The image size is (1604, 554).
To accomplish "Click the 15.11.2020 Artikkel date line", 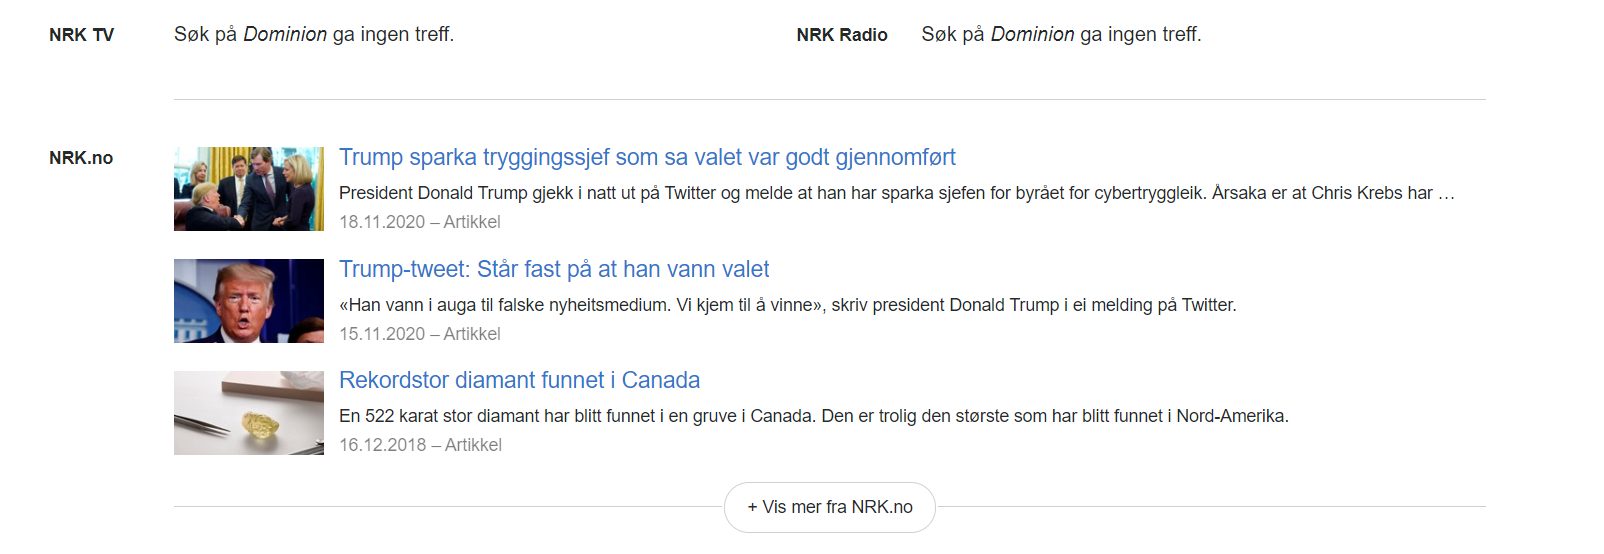I will pyautogui.click(x=419, y=334).
